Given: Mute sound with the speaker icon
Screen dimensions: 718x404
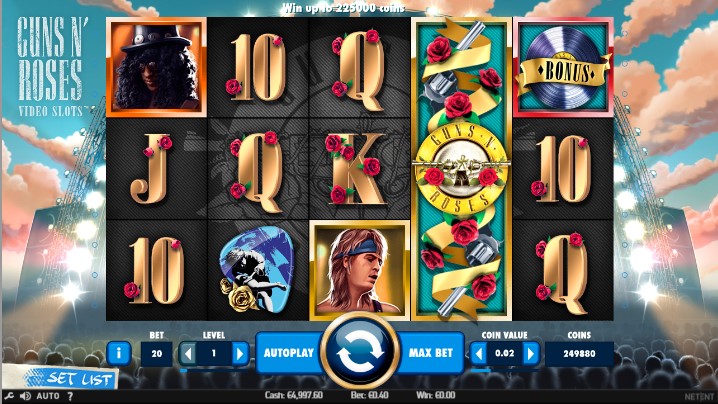Looking at the screenshot, I should tap(26, 396).
